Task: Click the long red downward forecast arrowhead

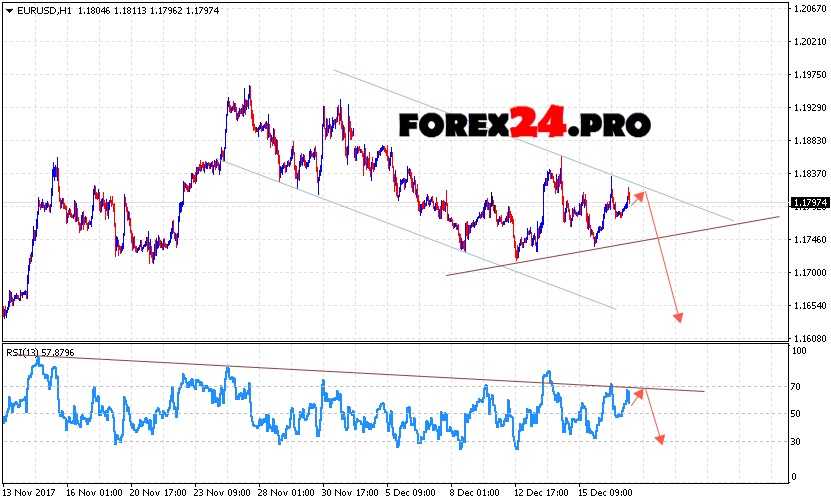Action: pyautogui.click(x=679, y=316)
